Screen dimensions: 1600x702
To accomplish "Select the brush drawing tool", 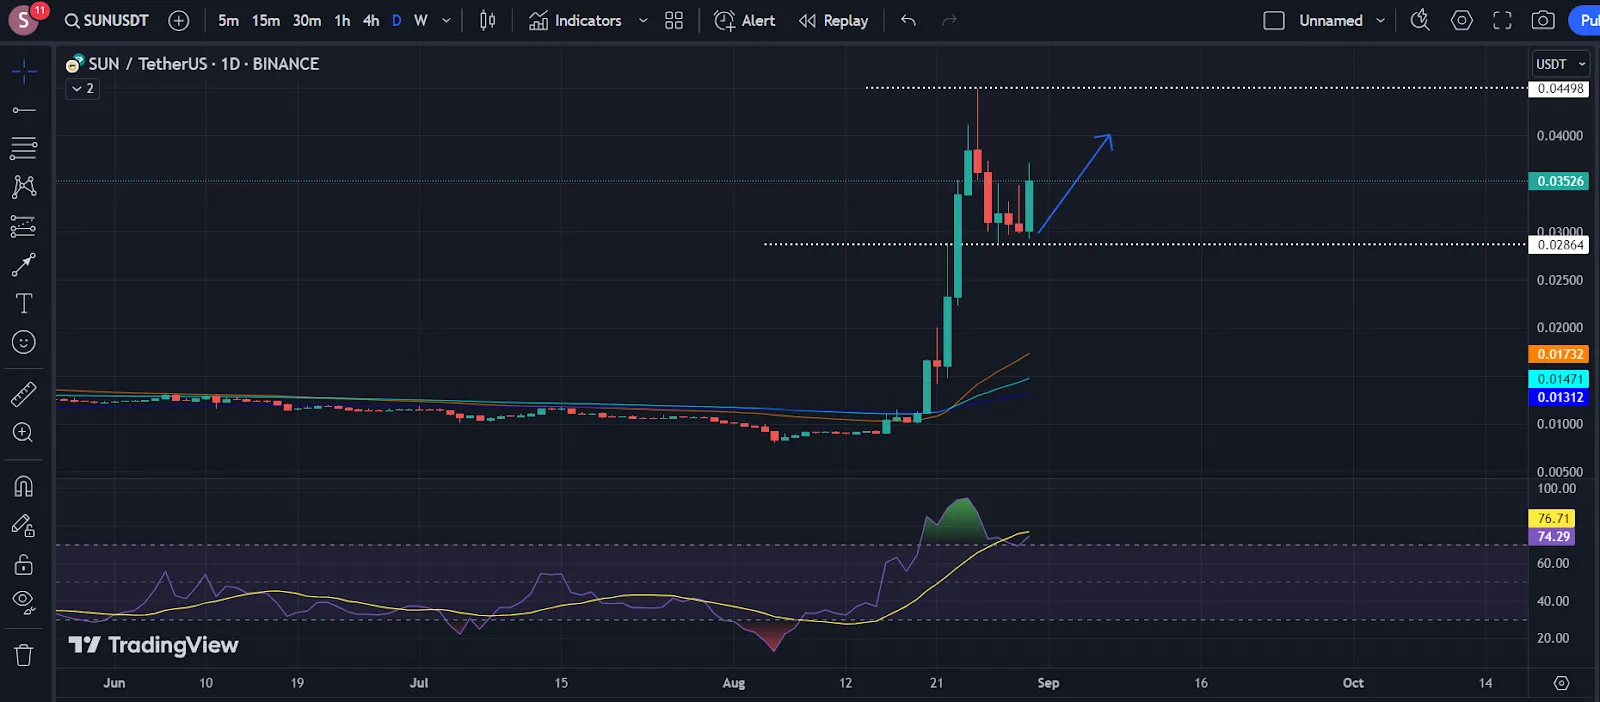I will [23, 265].
